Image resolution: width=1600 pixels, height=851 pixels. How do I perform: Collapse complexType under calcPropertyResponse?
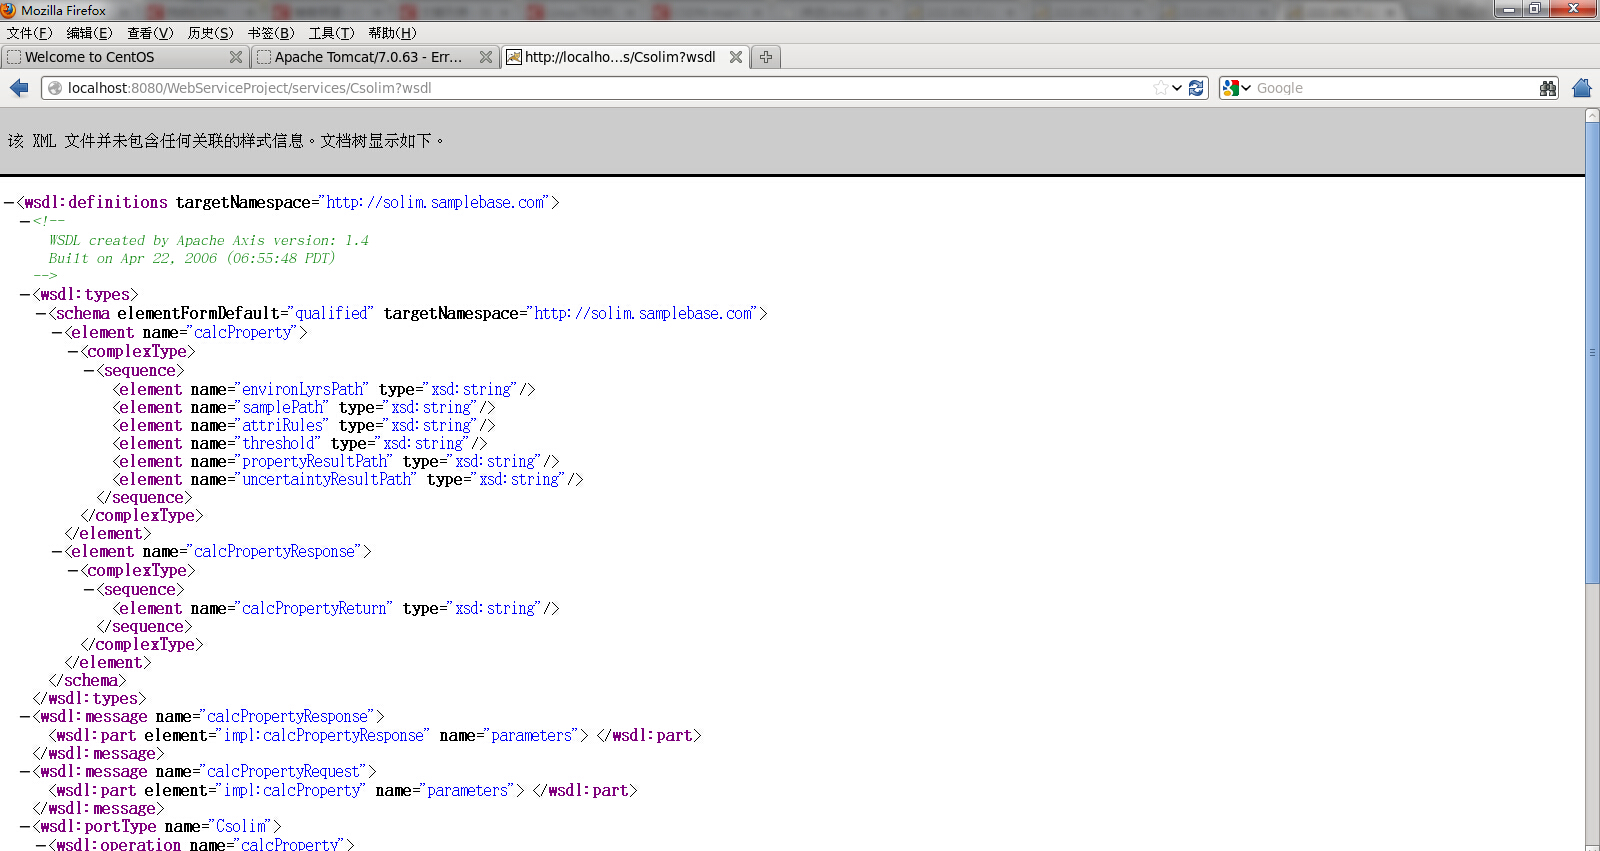pos(73,571)
